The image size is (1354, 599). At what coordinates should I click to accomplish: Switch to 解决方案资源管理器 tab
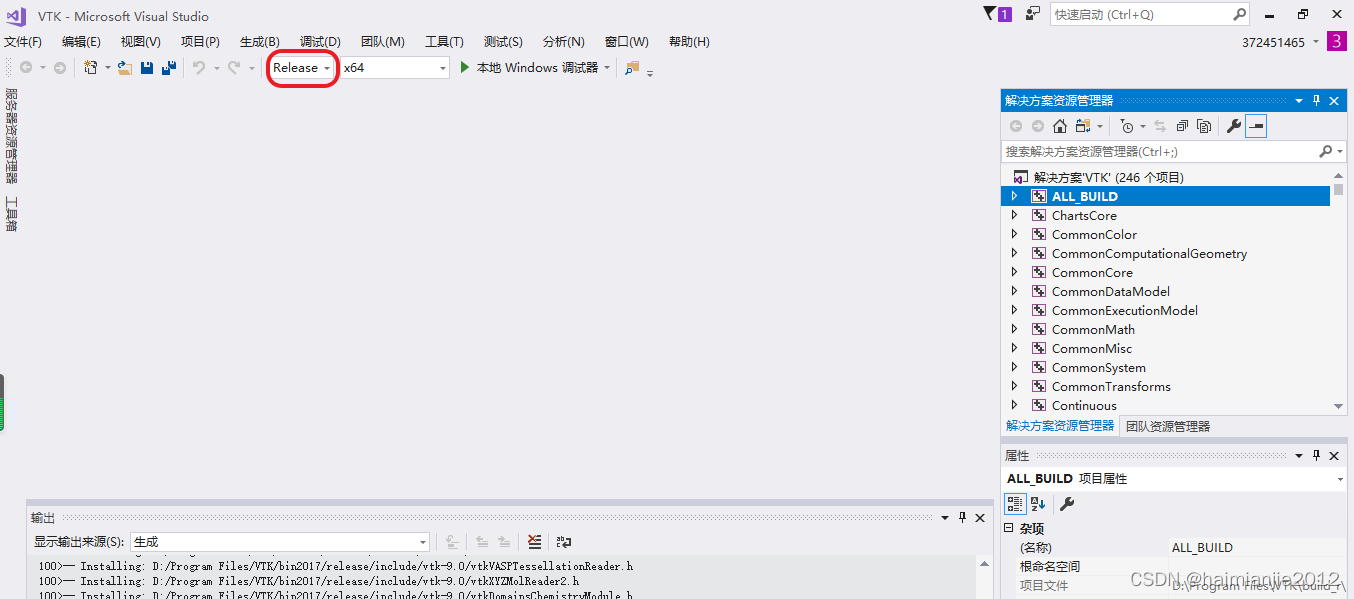click(1060, 426)
